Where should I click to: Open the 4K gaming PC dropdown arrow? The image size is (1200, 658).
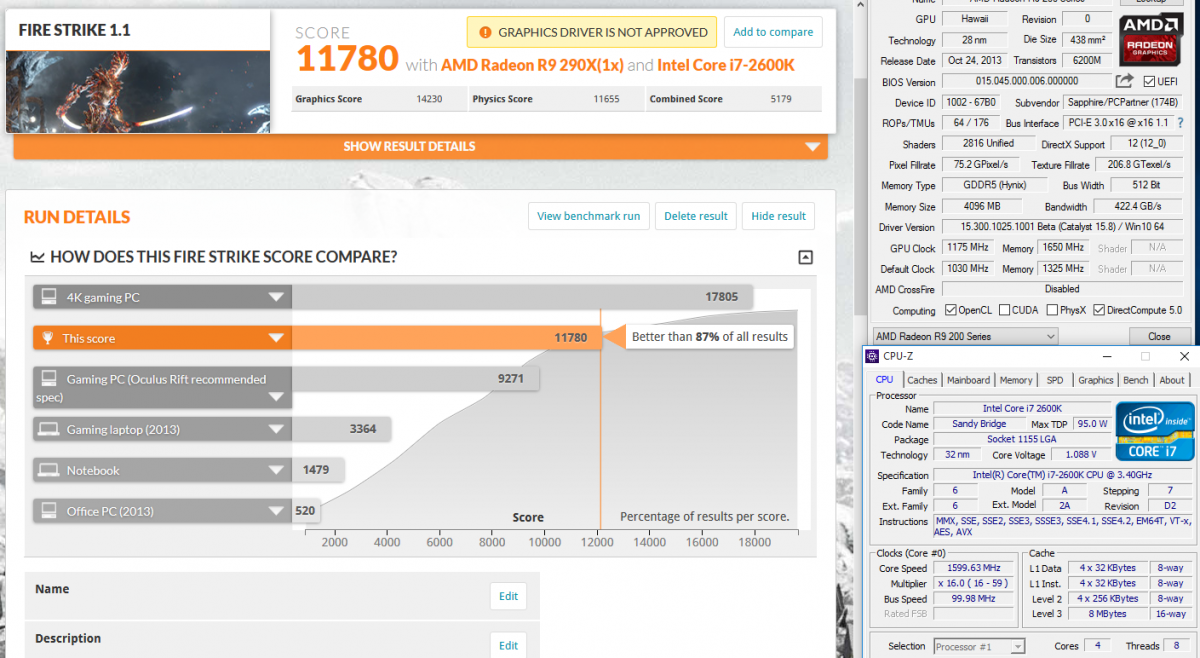pos(276,297)
